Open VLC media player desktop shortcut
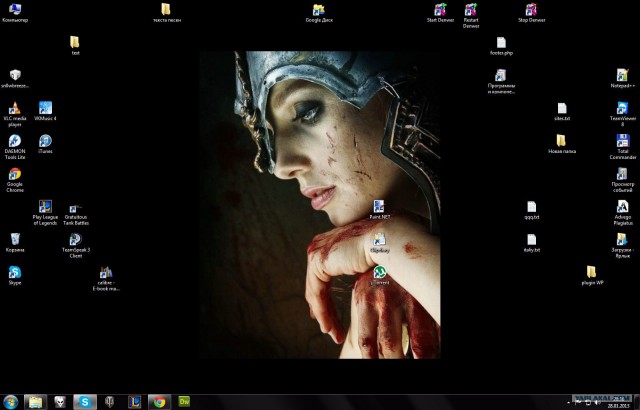This screenshot has width=640, height=410. [15, 109]
